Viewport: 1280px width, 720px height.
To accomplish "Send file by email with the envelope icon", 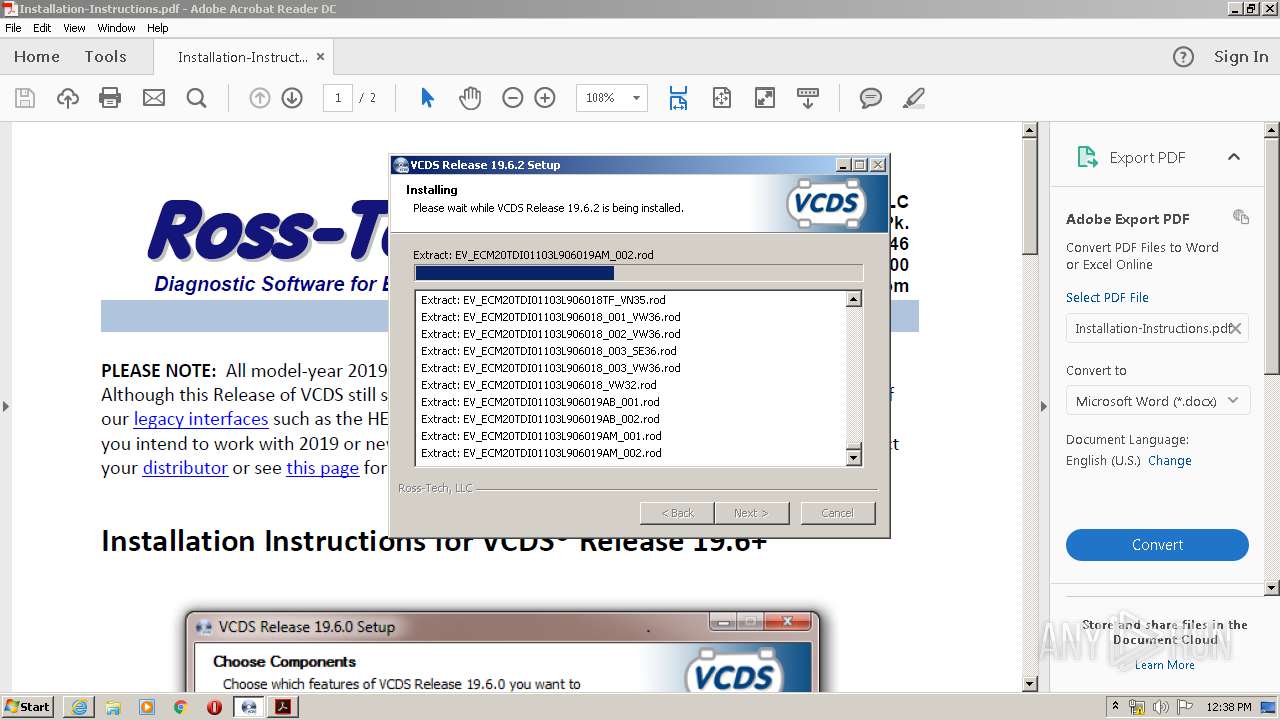I will 154,98.
